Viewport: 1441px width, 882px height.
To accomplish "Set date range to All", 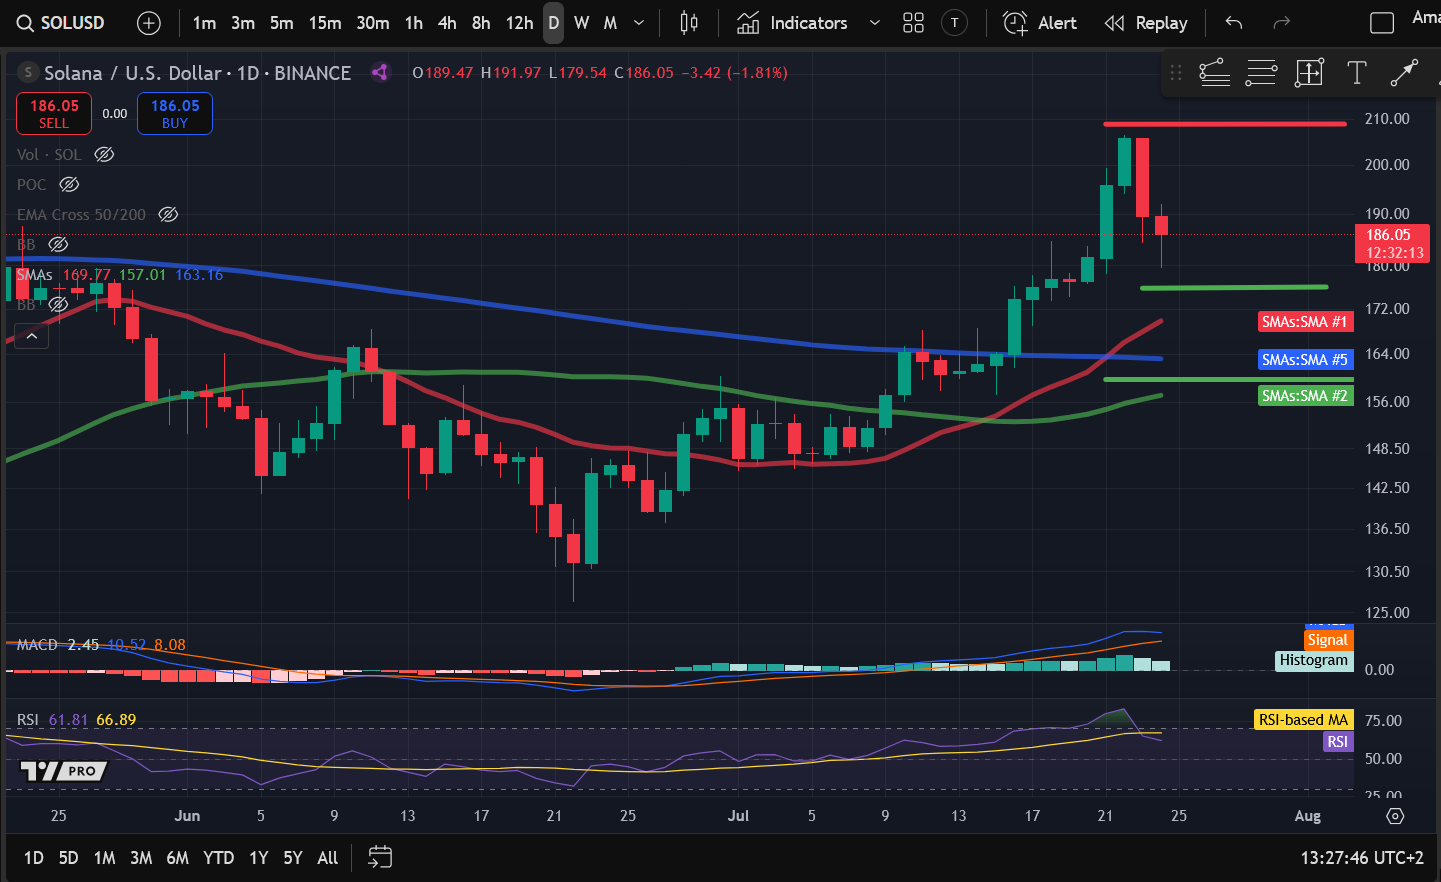I will [x=328, y=857].
